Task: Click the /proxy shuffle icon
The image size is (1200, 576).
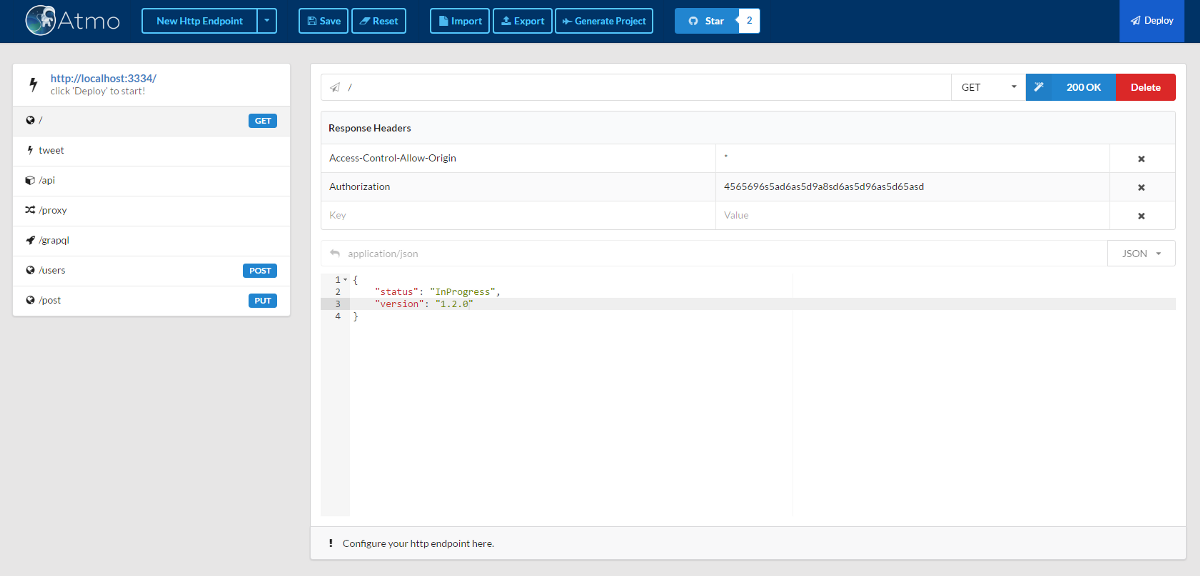Action: (30, 211)
